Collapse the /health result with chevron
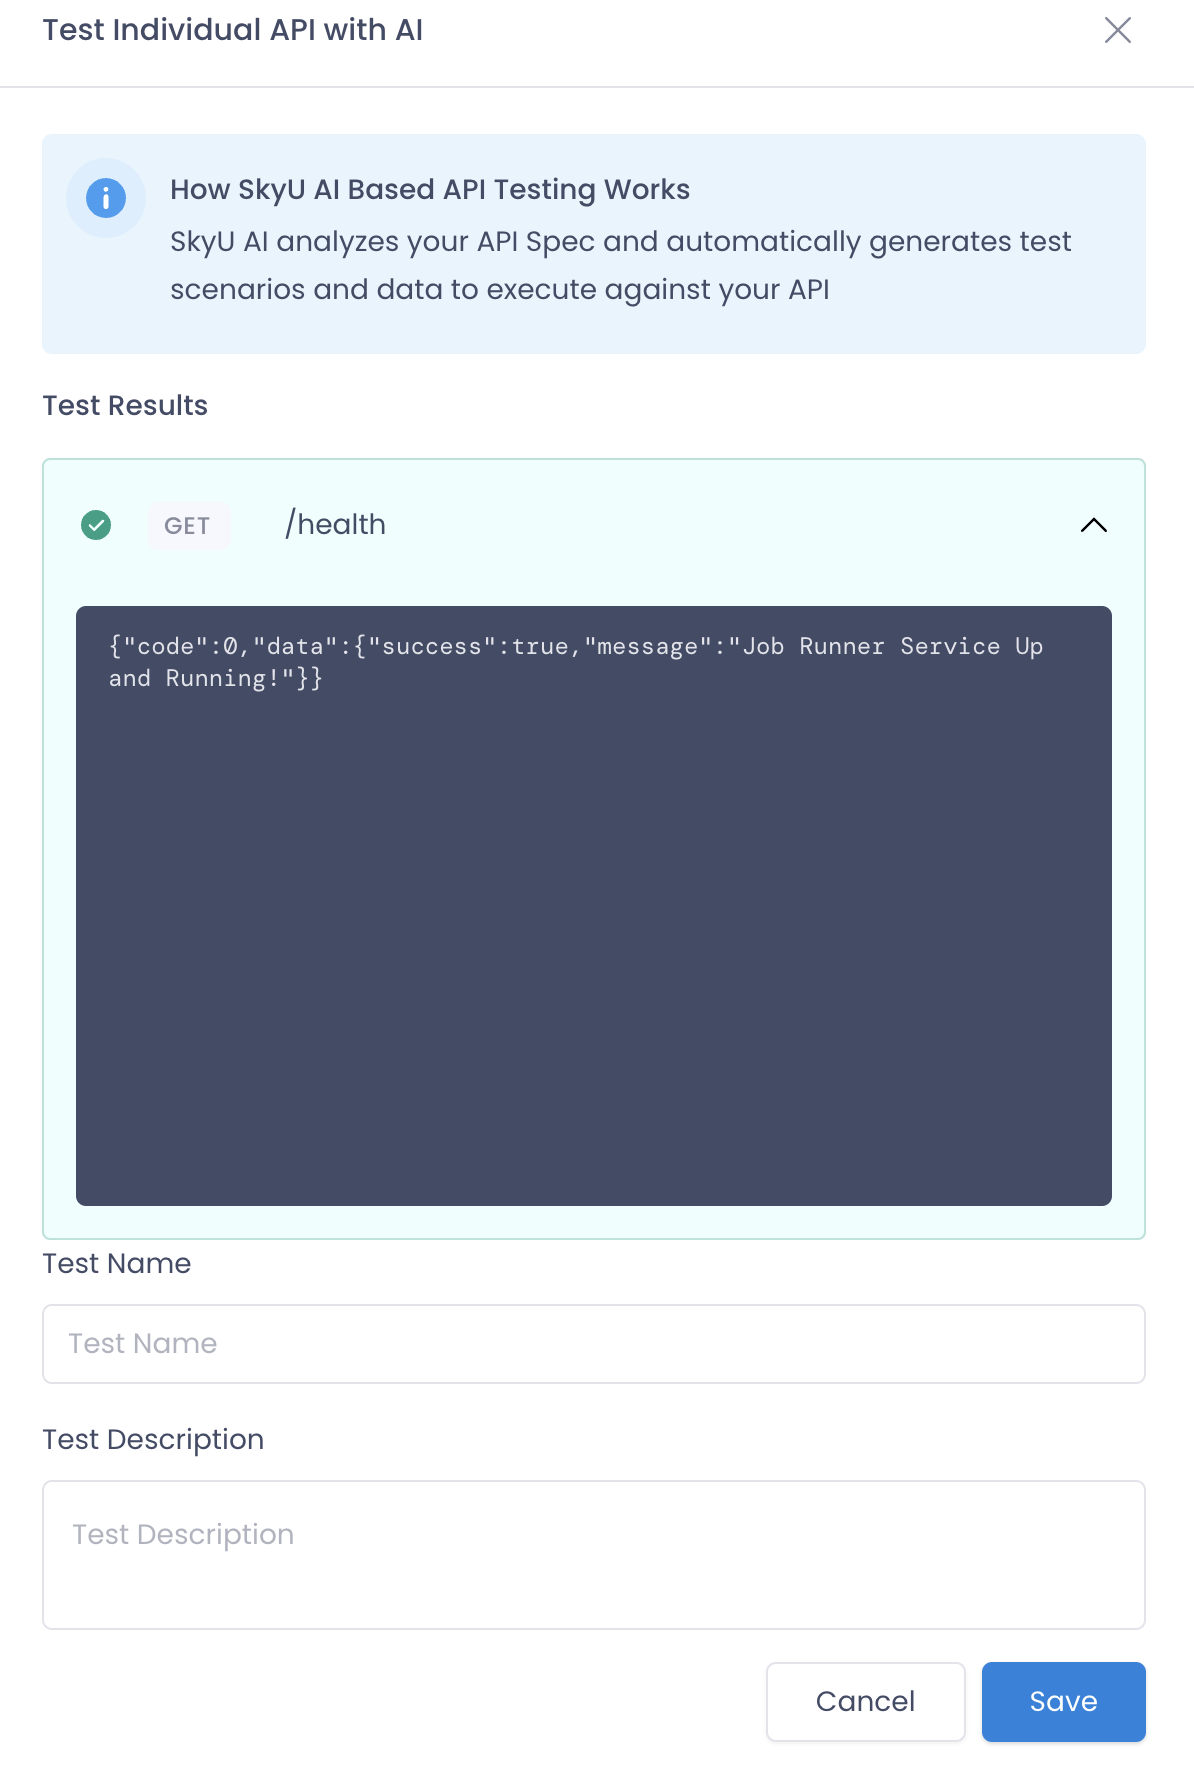Screen dimensions: 1194x1772 click(1094, 525)
